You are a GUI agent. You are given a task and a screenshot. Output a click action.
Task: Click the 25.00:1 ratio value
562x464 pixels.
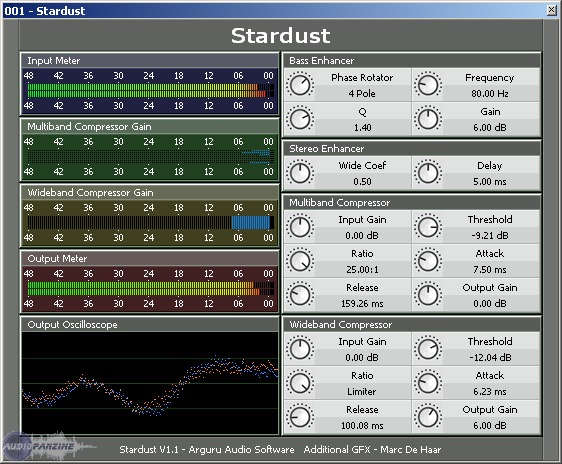tap(362, 269)
